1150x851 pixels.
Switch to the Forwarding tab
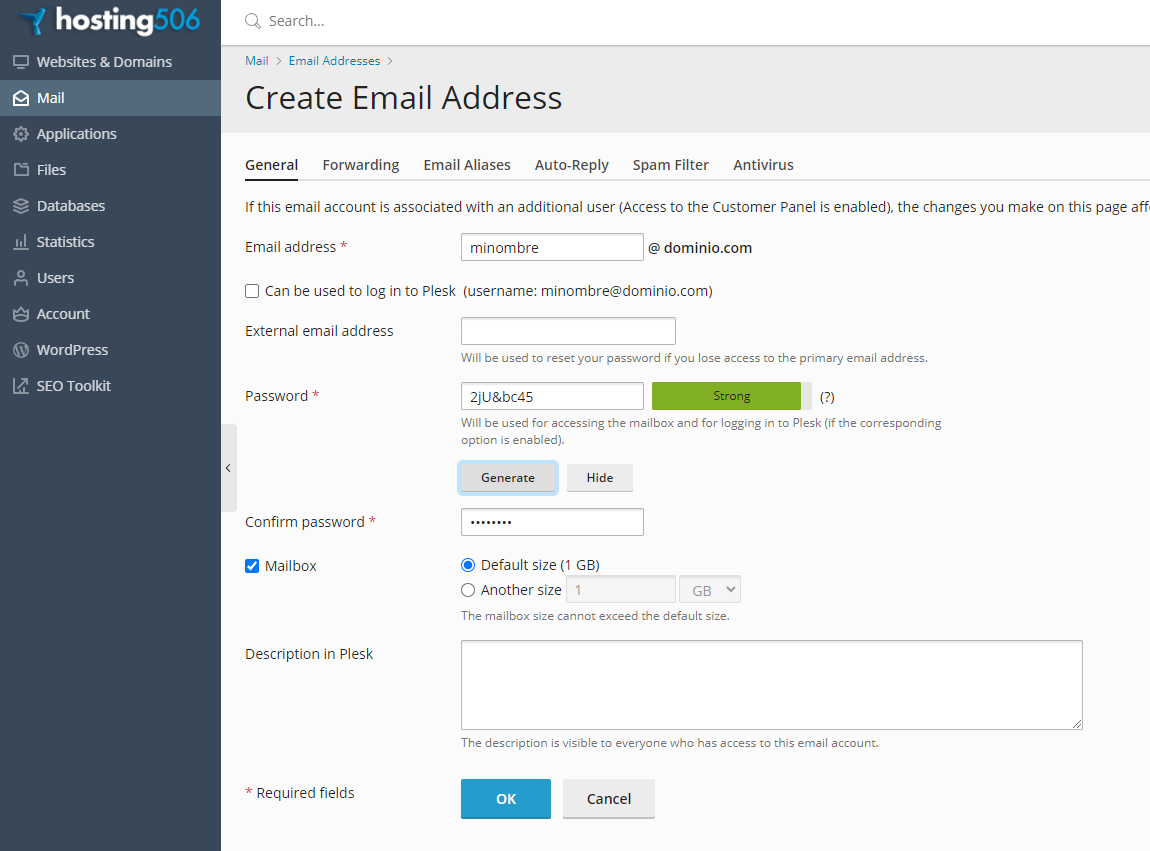tap(360, 164)
